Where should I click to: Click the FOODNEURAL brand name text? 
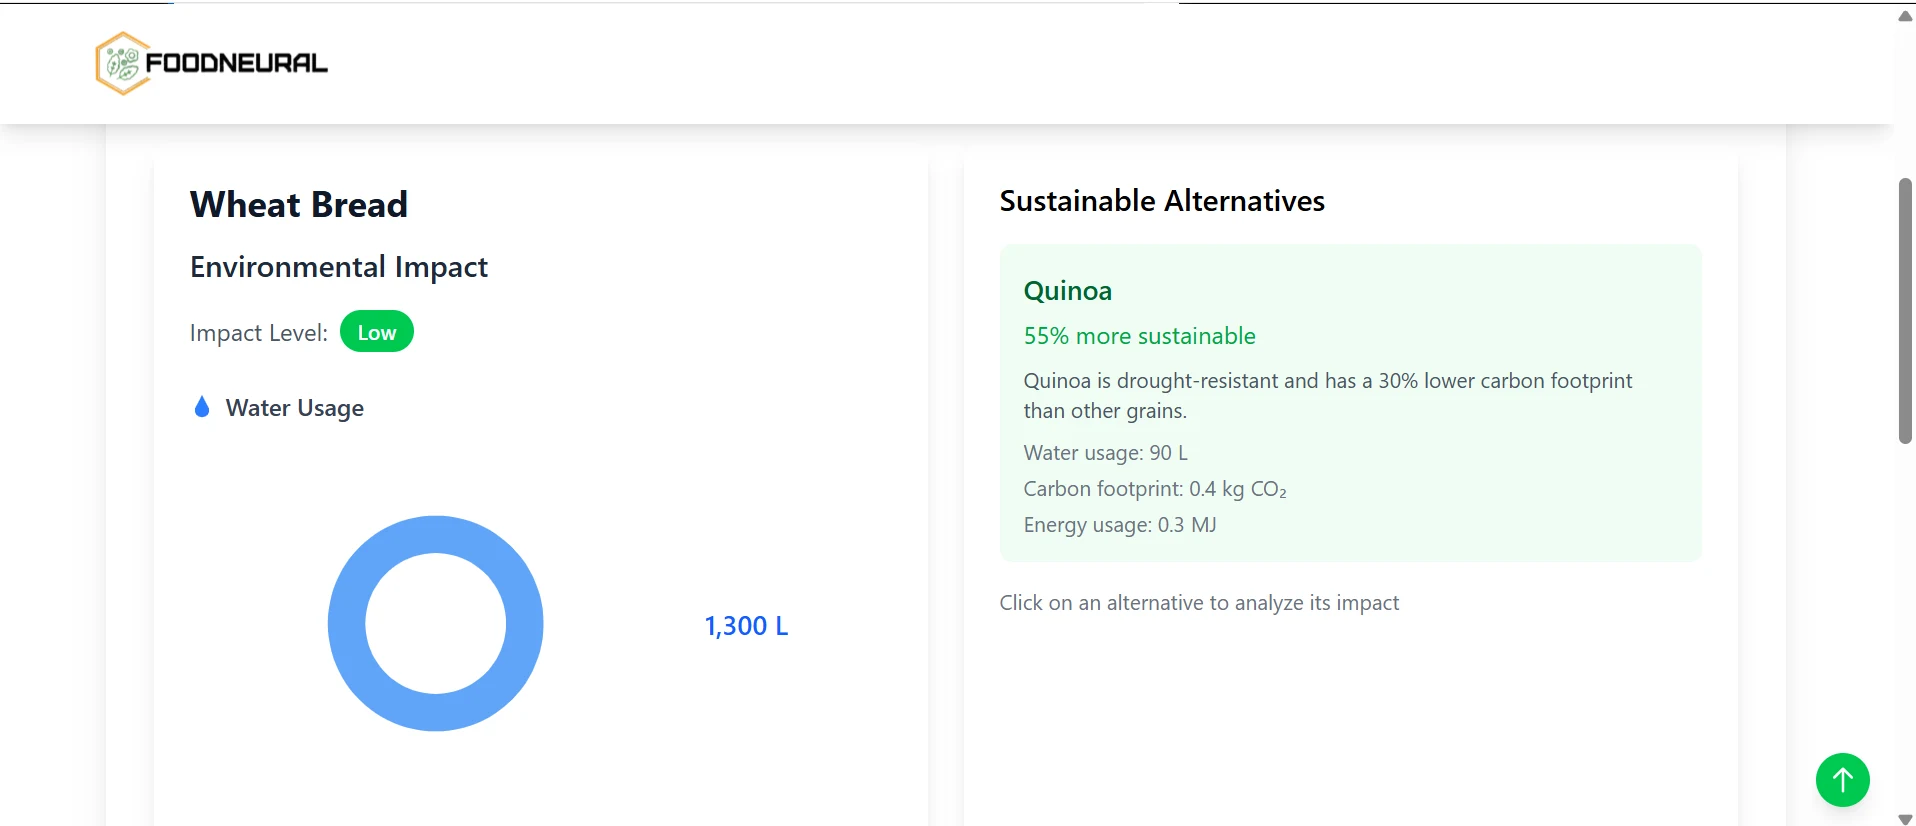pos(237,63)
